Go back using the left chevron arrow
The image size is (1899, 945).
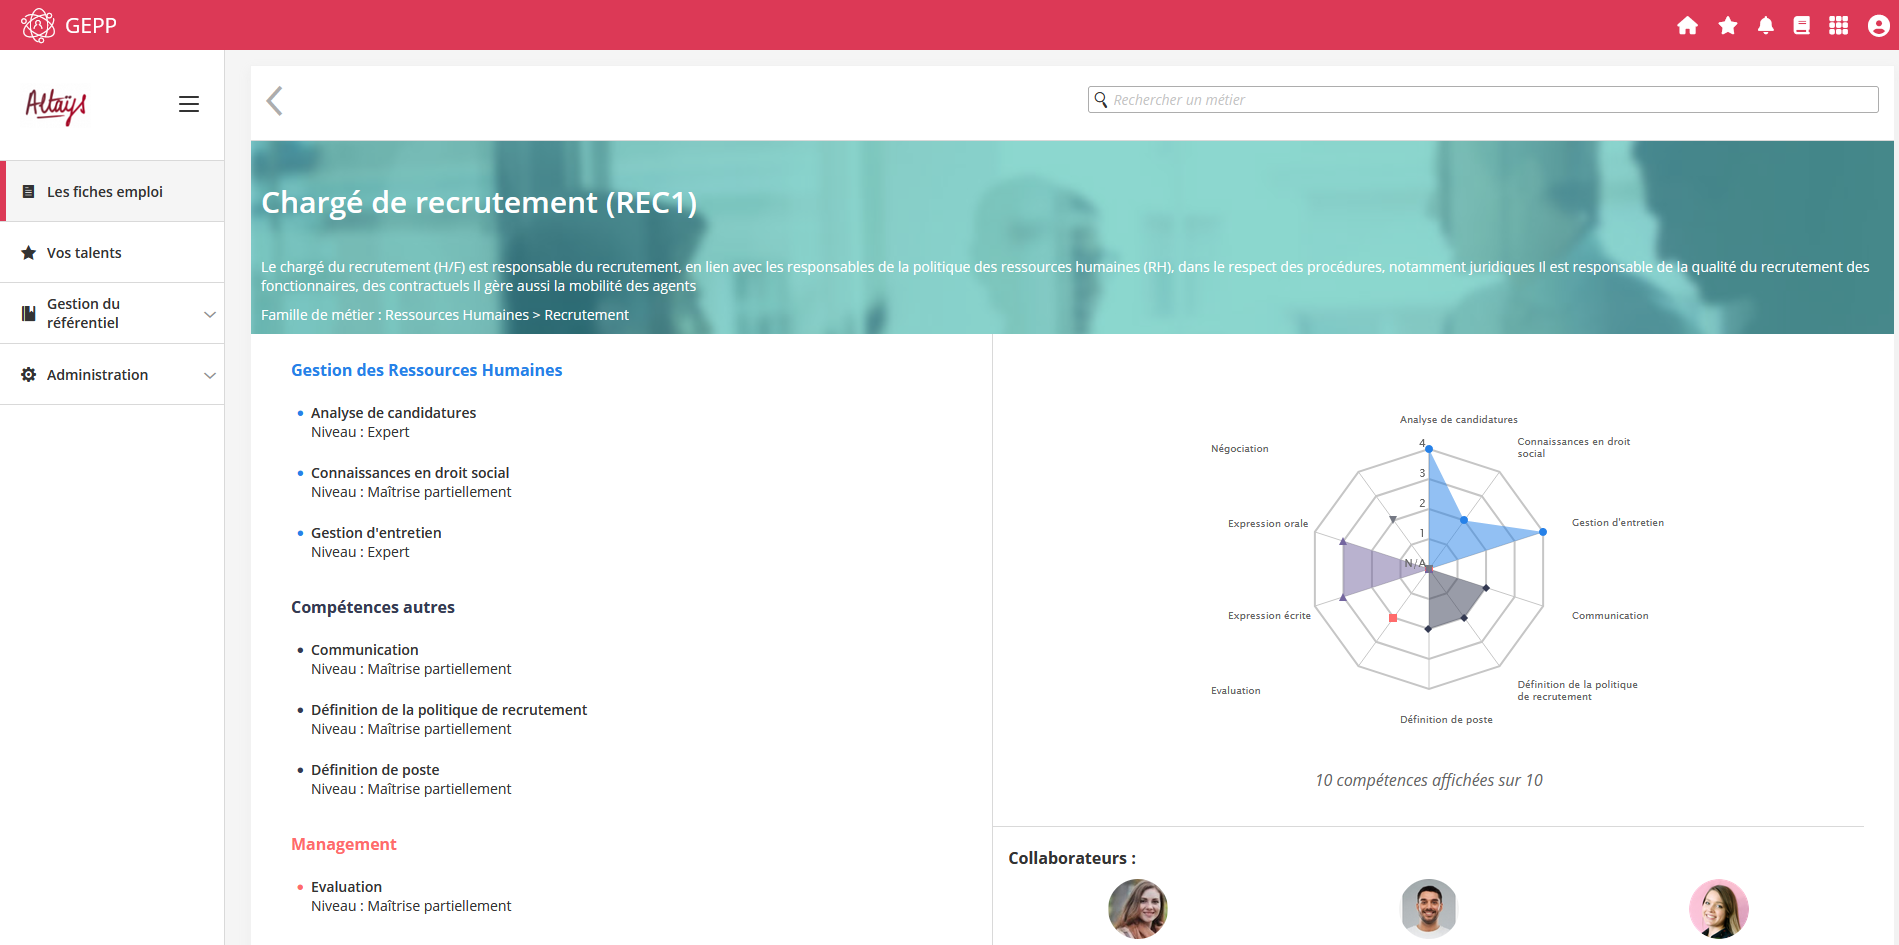point(275,101)
